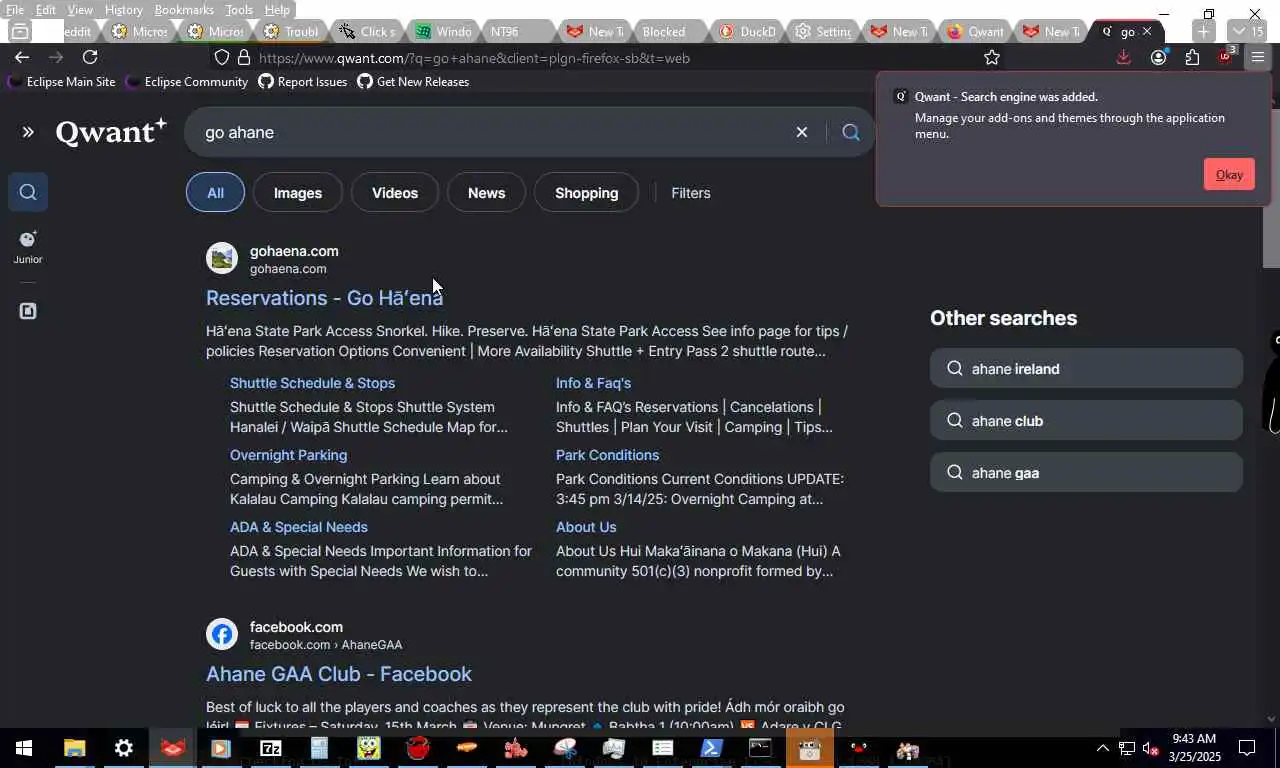
Task: Open the extensions puzzle icon
Action: (x=1192, y=57)
